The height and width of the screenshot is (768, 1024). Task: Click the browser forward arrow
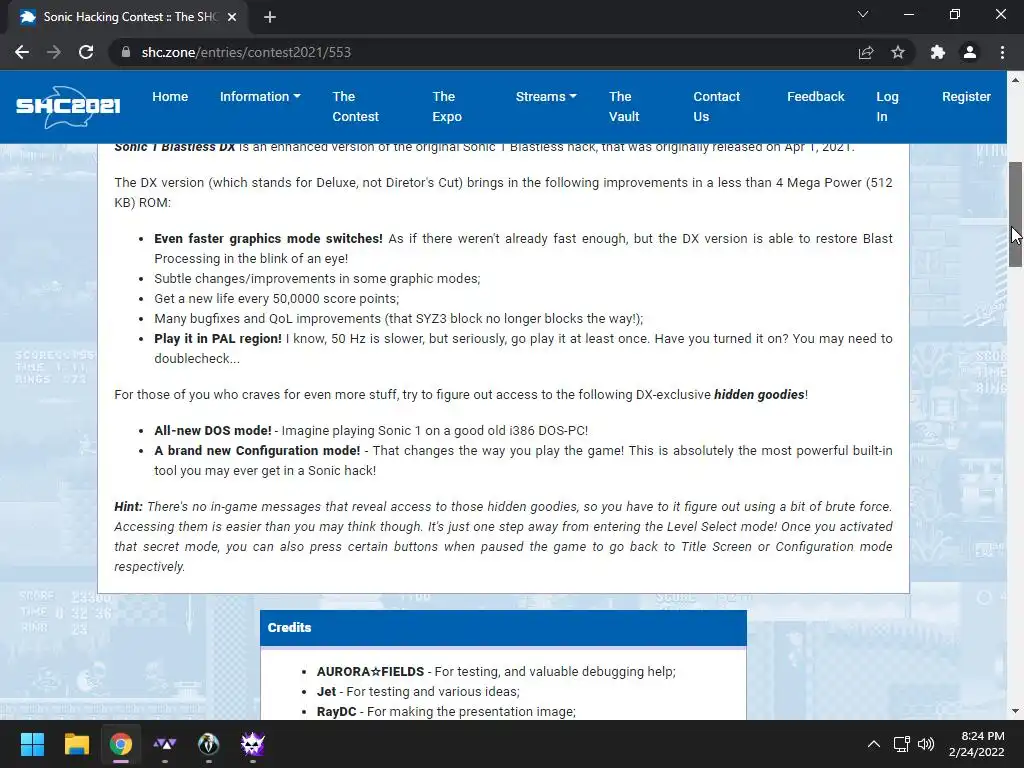click(x=54, y=52)
